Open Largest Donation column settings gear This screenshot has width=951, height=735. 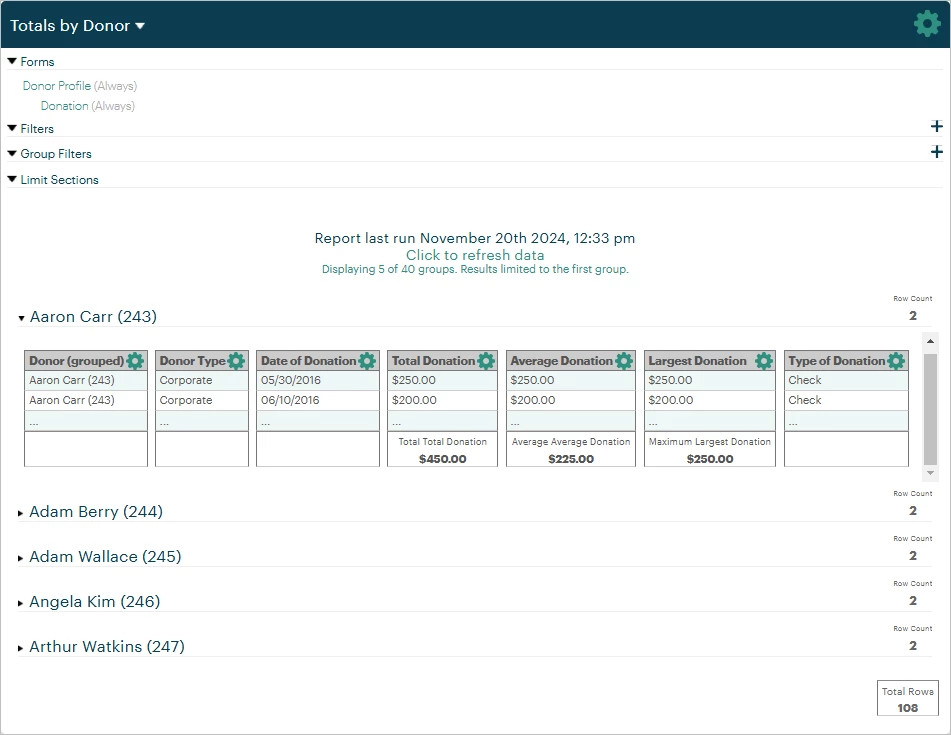tap(764, 361)
